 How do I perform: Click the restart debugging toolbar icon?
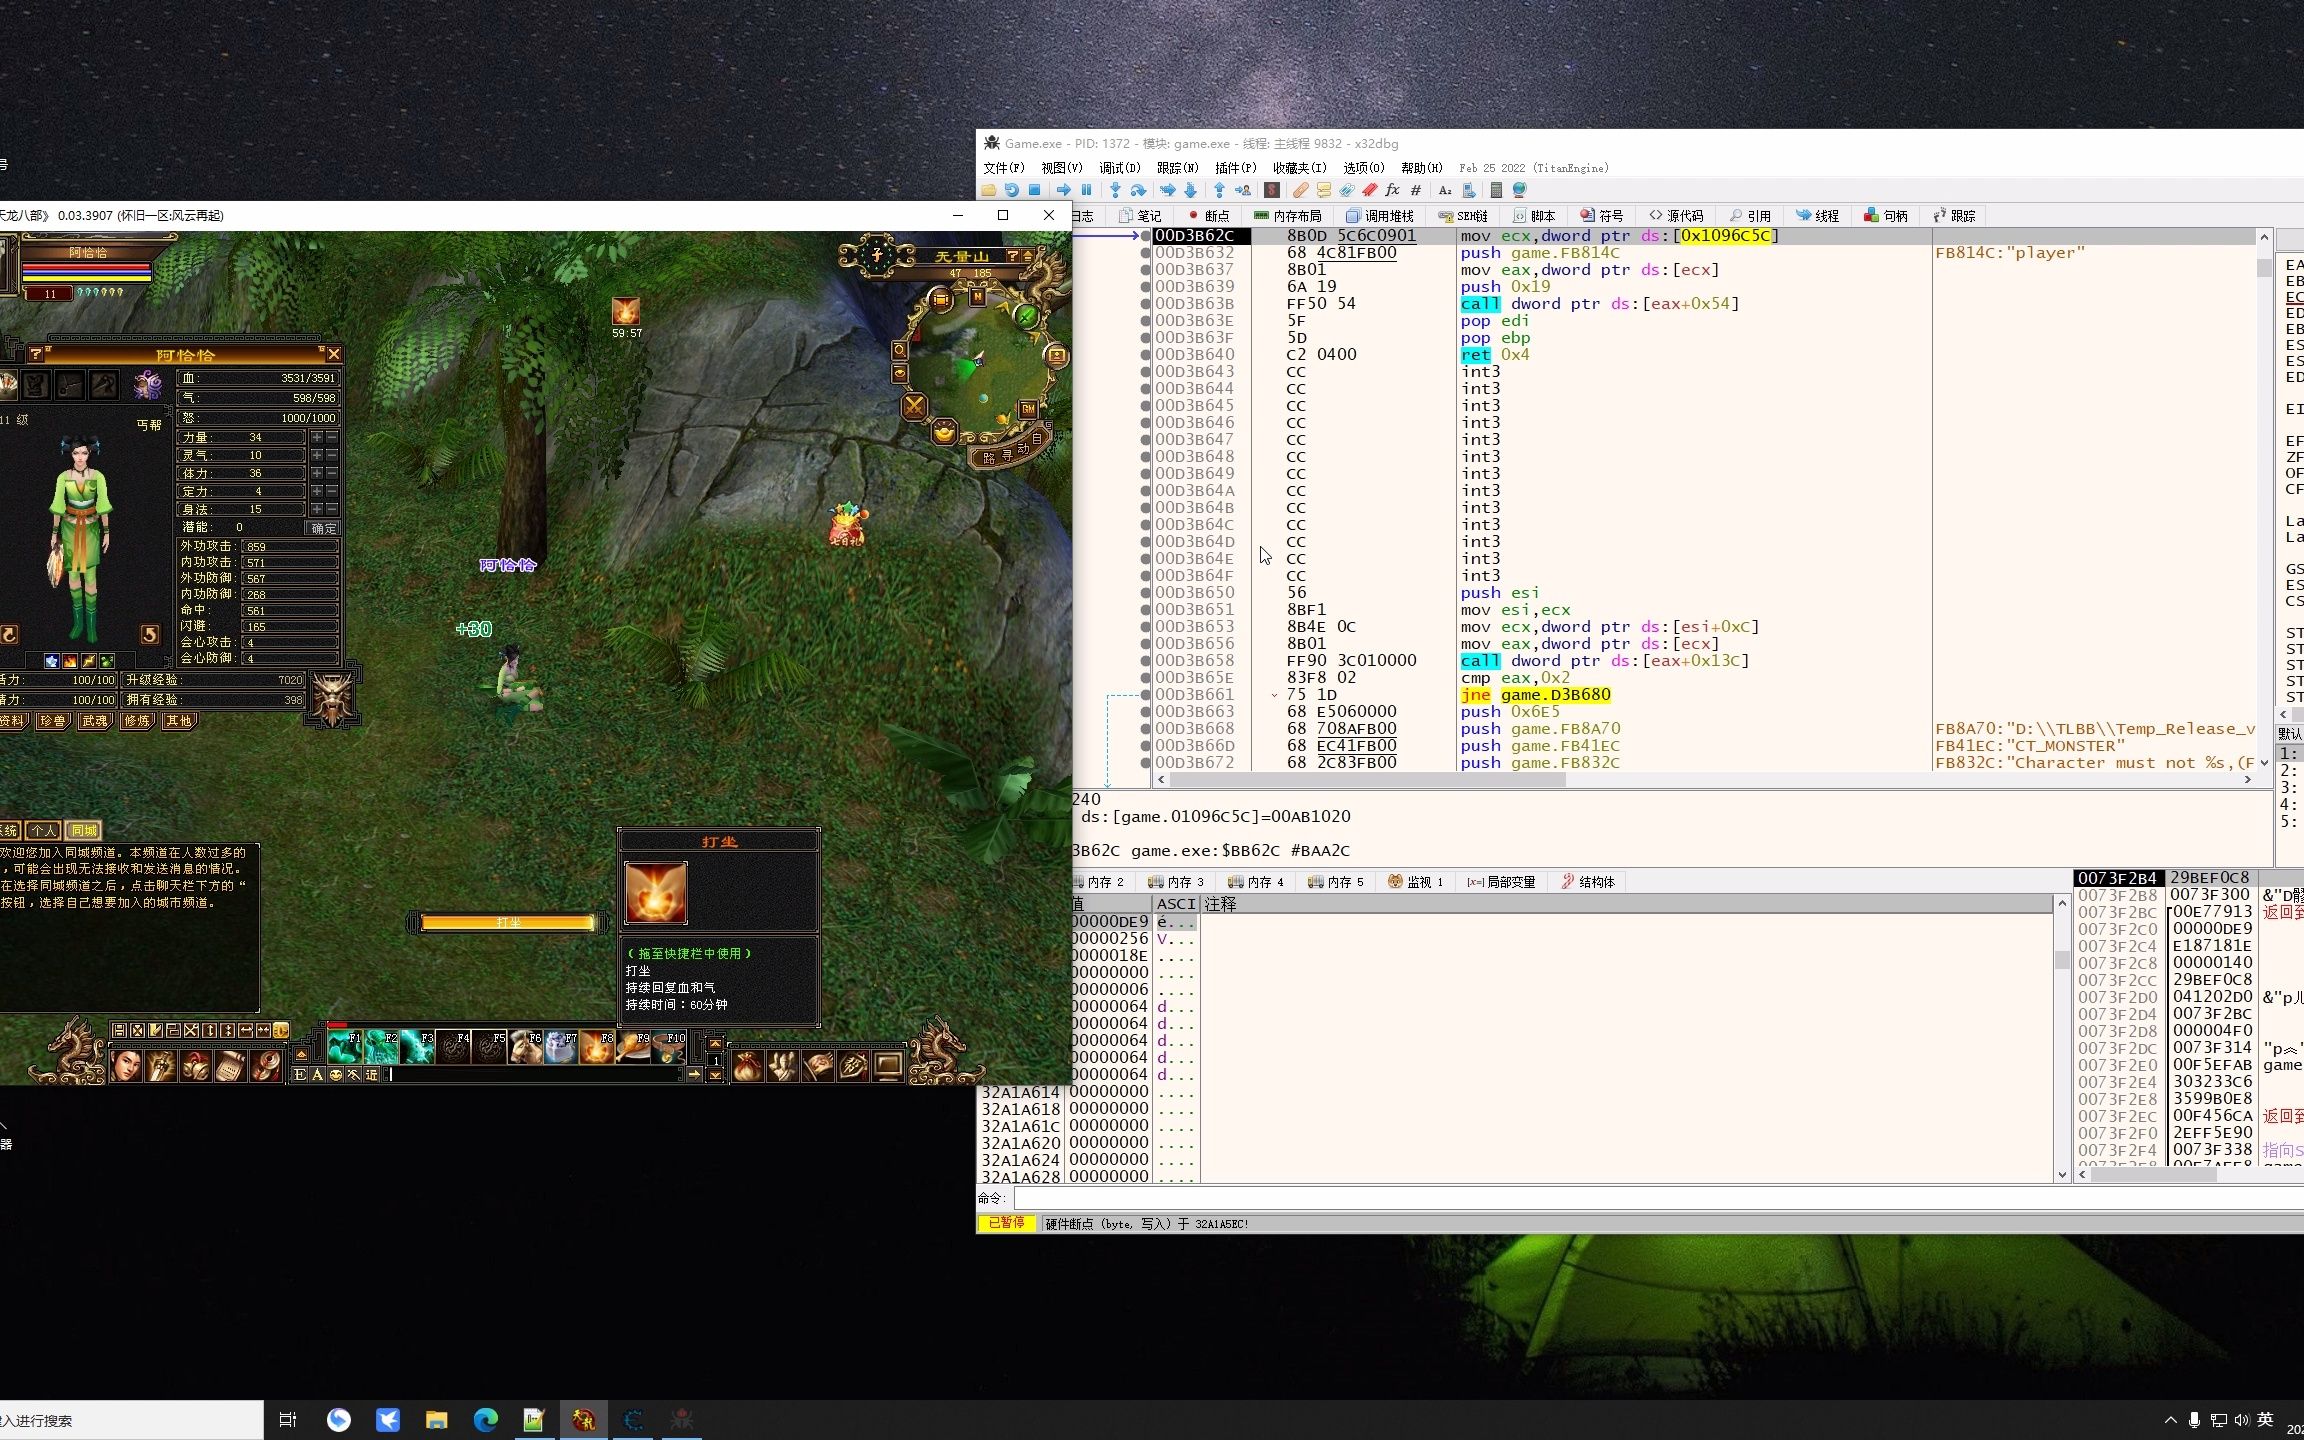(1012, 190)
